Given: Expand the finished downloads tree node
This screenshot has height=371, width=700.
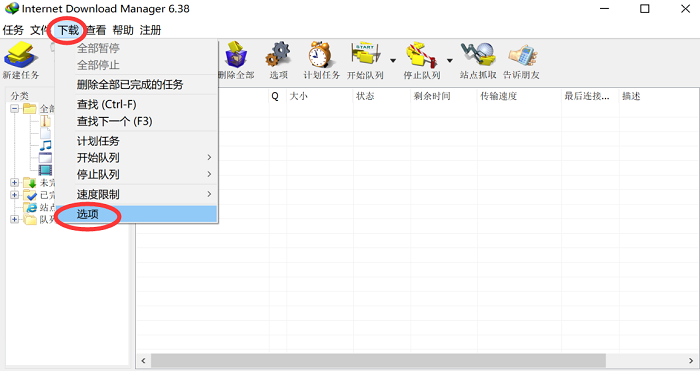Looking at the screenshot, I should point(15,195).
